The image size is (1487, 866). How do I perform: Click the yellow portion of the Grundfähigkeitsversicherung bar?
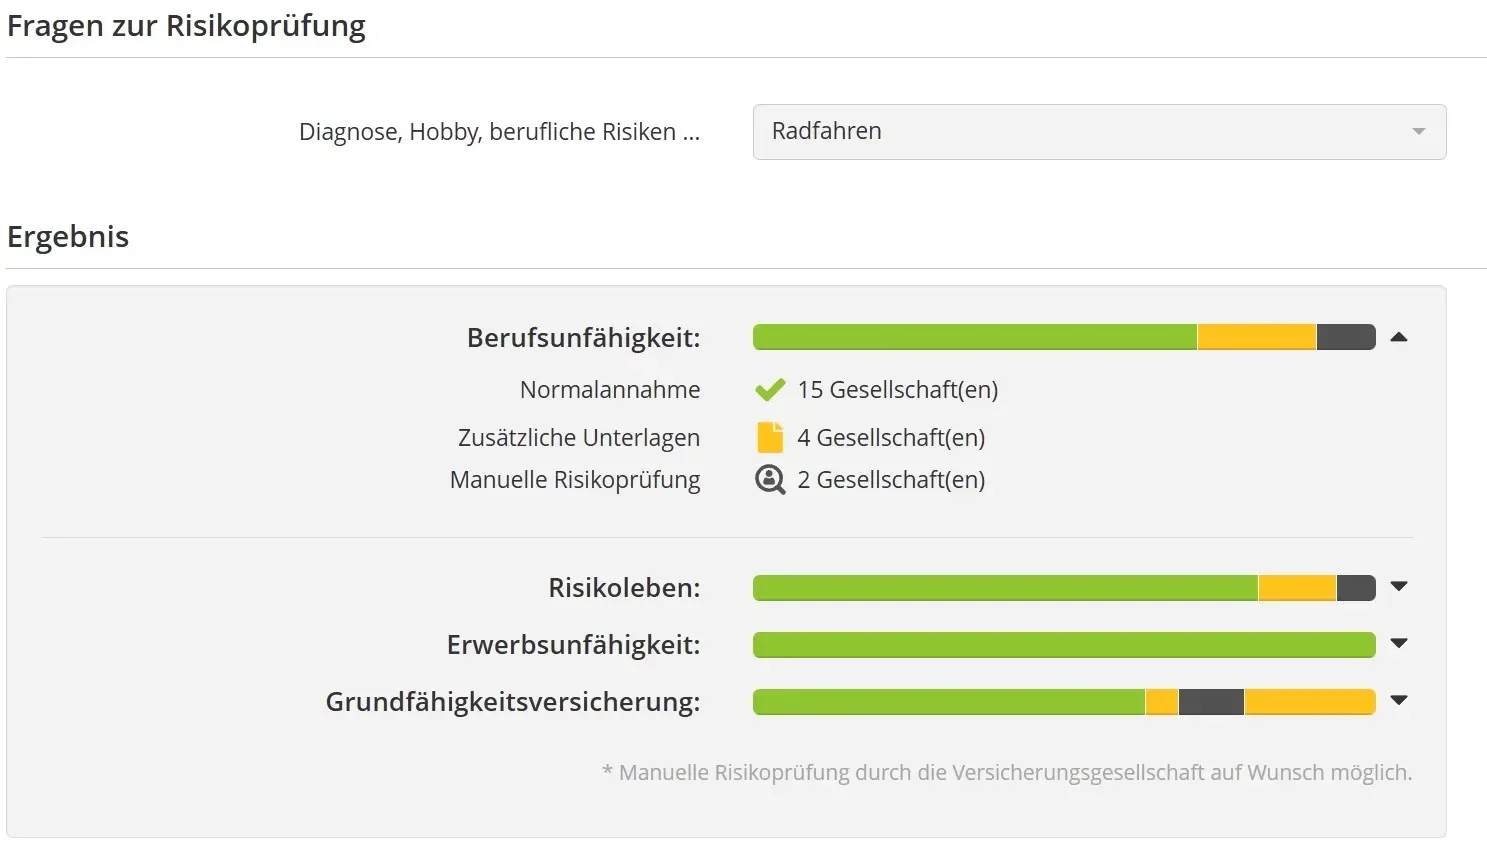pyautogui.click(x=1310, y=702)
